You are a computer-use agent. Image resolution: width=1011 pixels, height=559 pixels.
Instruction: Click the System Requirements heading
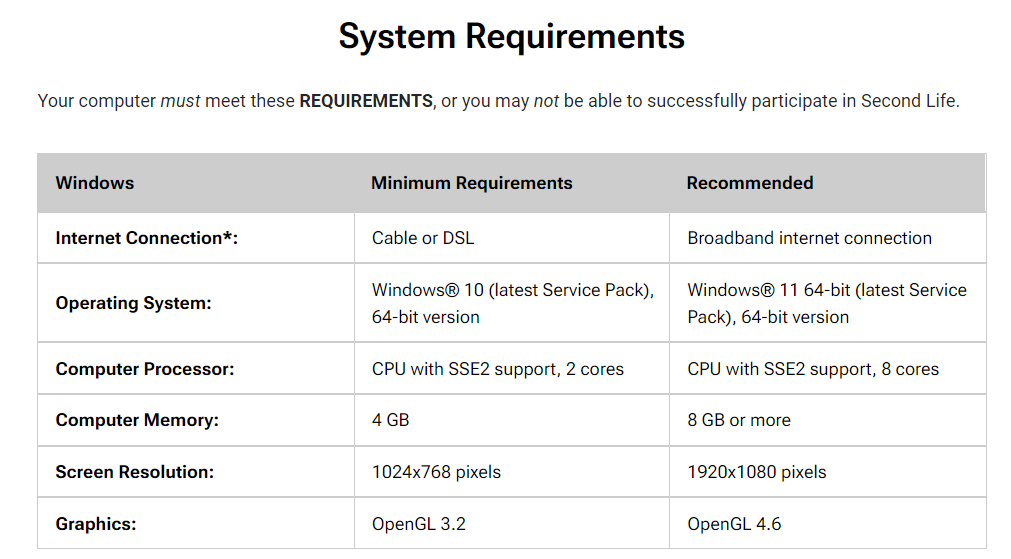click(x=511, y=37)
